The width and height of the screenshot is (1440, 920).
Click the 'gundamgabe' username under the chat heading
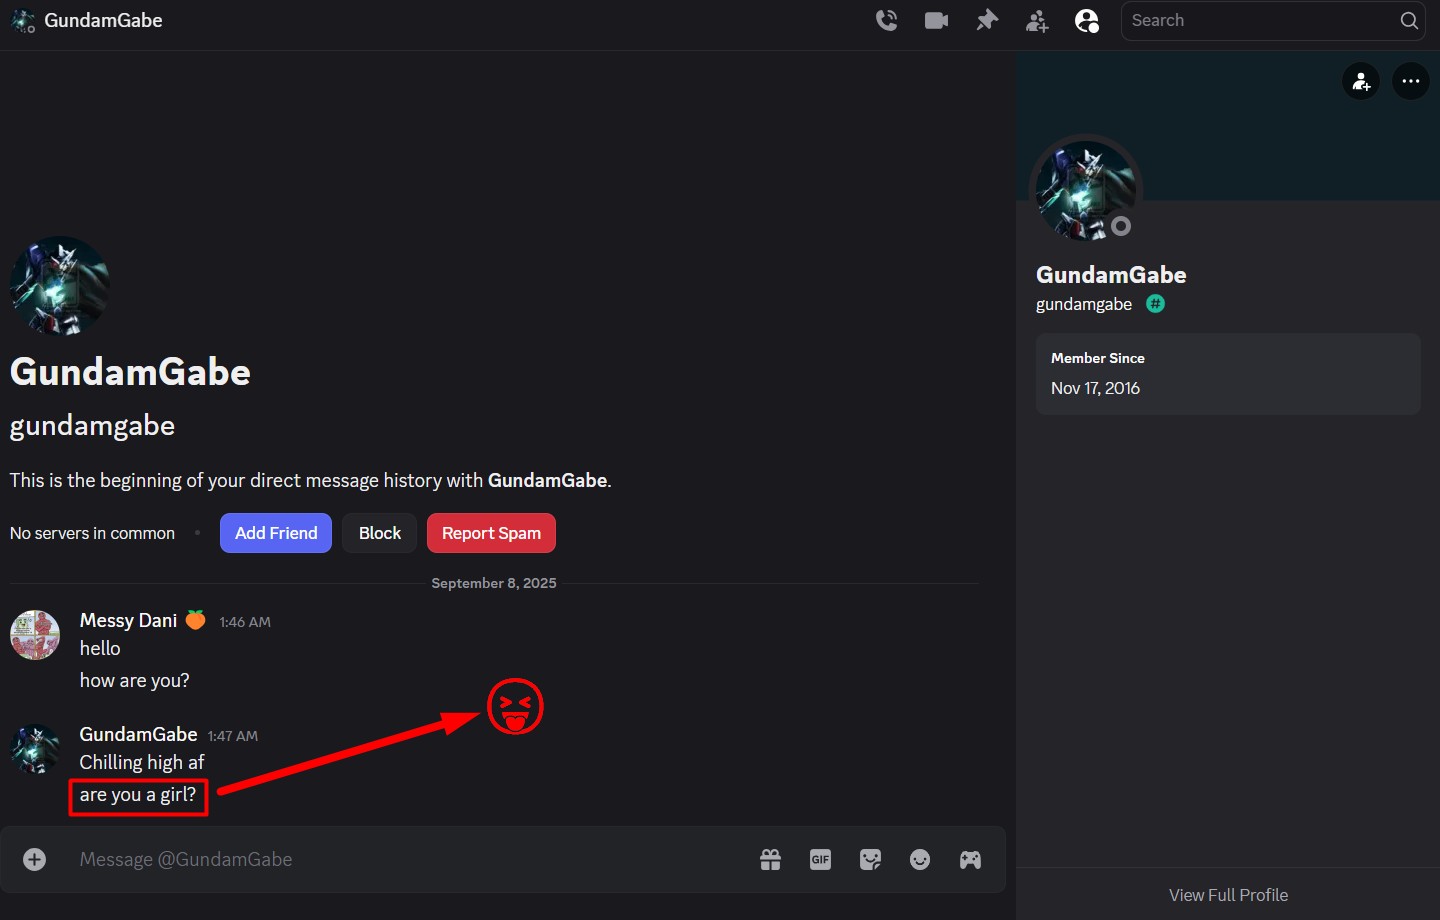point(92,426)
